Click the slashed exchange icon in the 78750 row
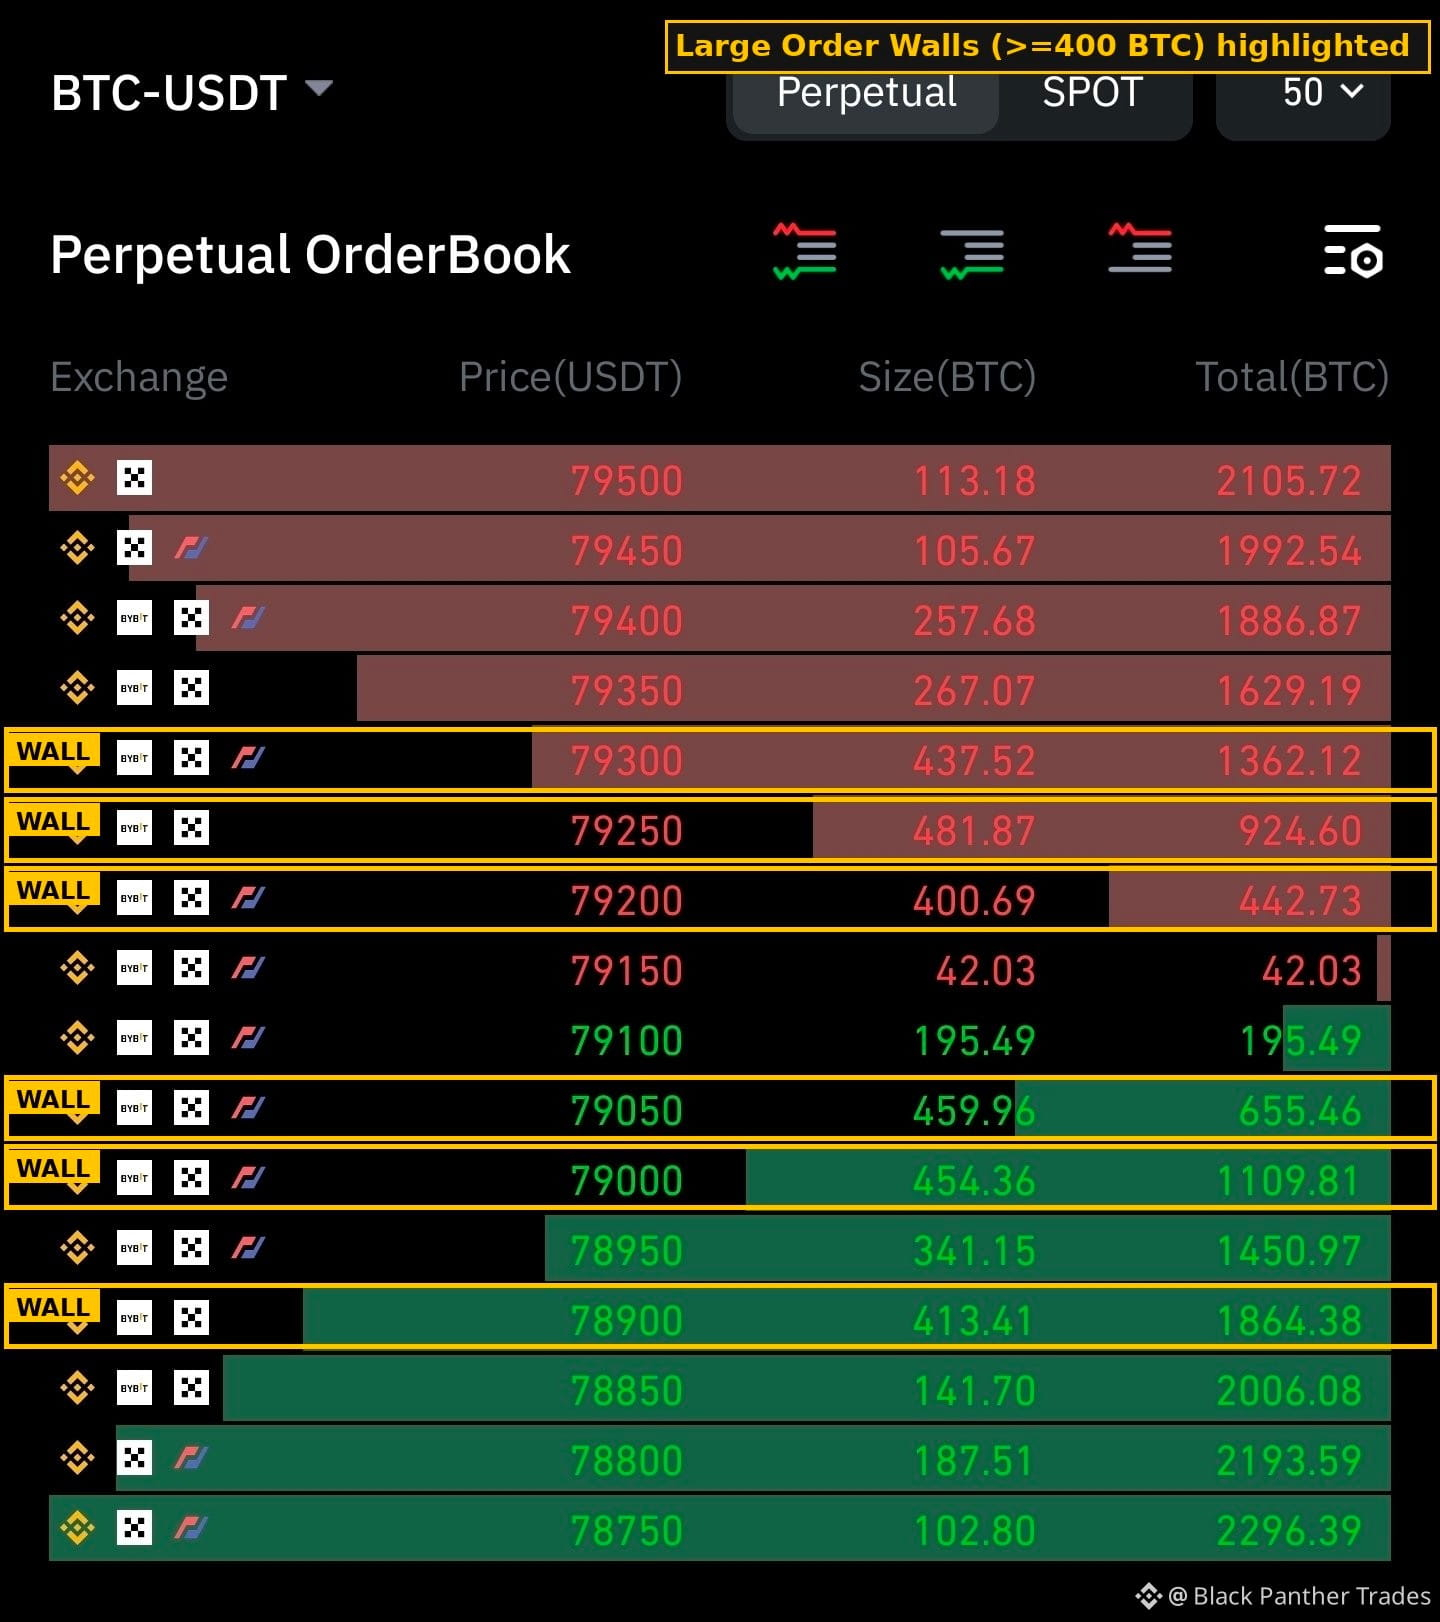Viewport: 1440px width, 1622px height. 191,1528
